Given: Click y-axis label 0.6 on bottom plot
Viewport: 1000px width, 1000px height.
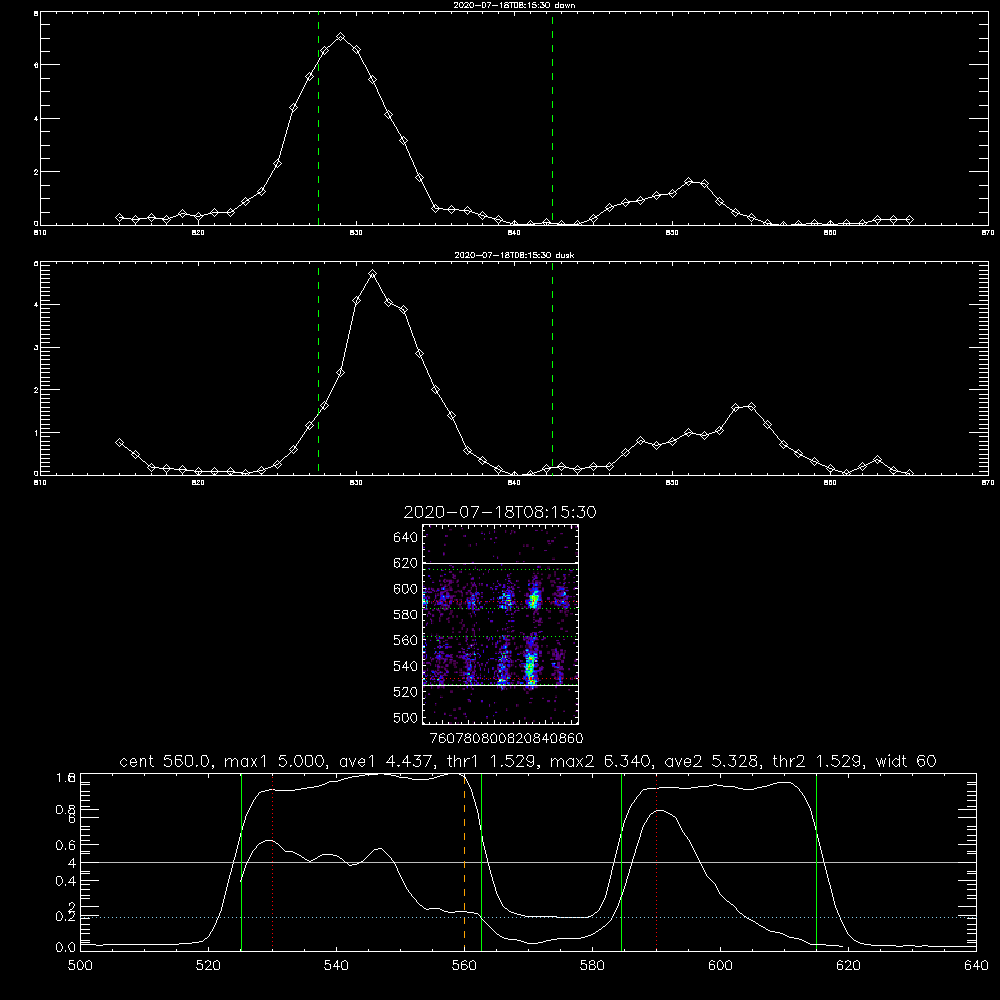Looking at the screenshot, I should click(x=66, y=845).
